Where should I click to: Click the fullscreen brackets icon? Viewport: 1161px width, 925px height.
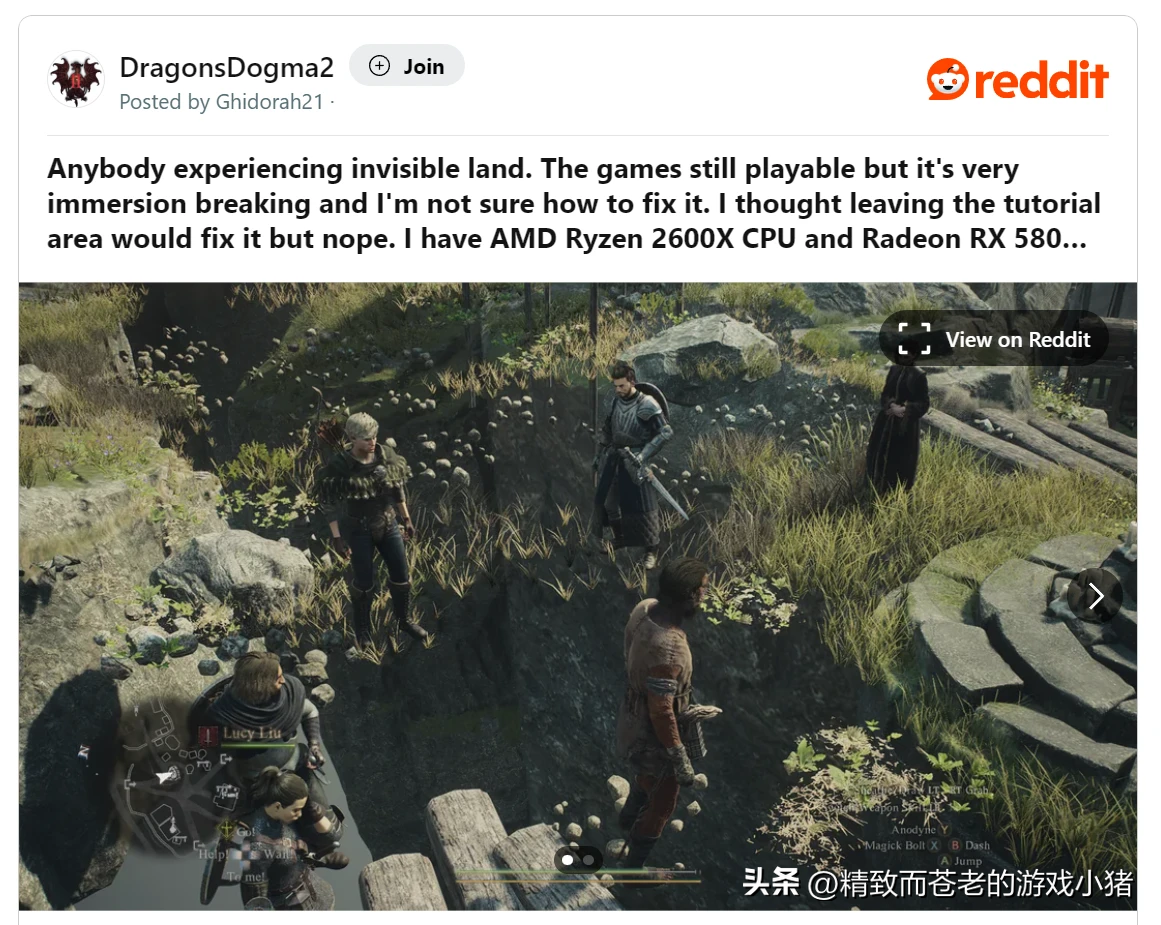point(914,339)
